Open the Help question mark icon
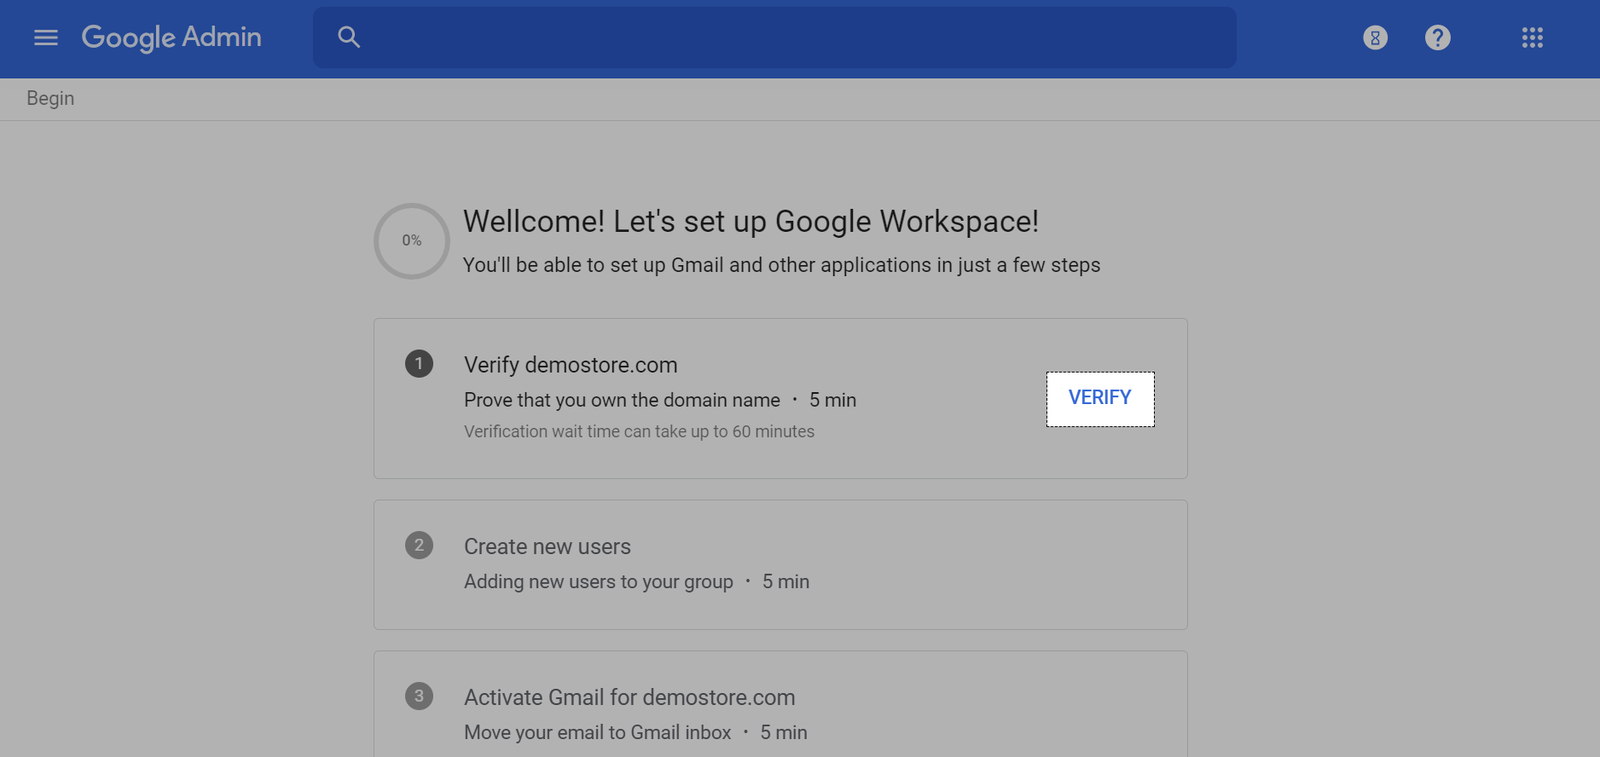The width and height of the screenshot is (1600, 757). click(1437, 38)
